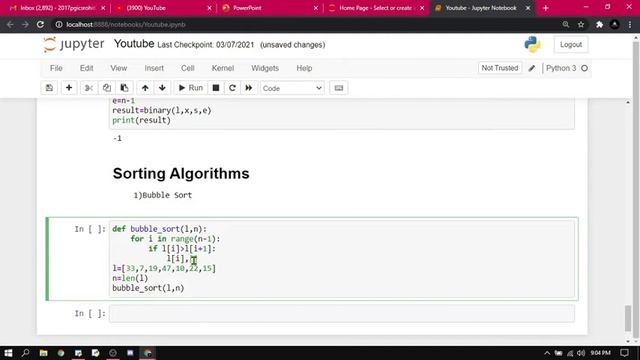The image size is (640, 360).
Task: Switch to the PowerPoint browser tab
Action: (269, 8)
